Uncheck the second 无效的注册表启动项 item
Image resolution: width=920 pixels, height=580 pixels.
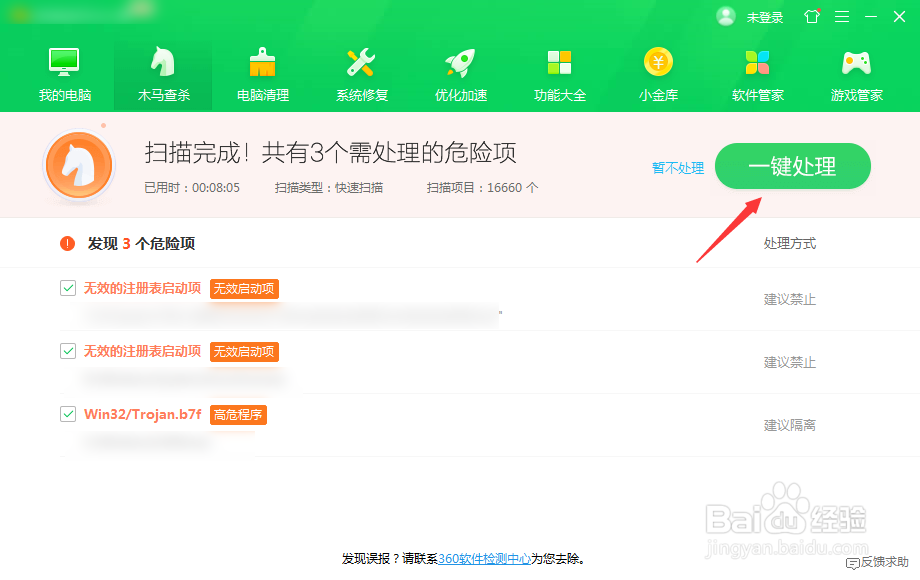pyautogui.click(x=68, y=351)
